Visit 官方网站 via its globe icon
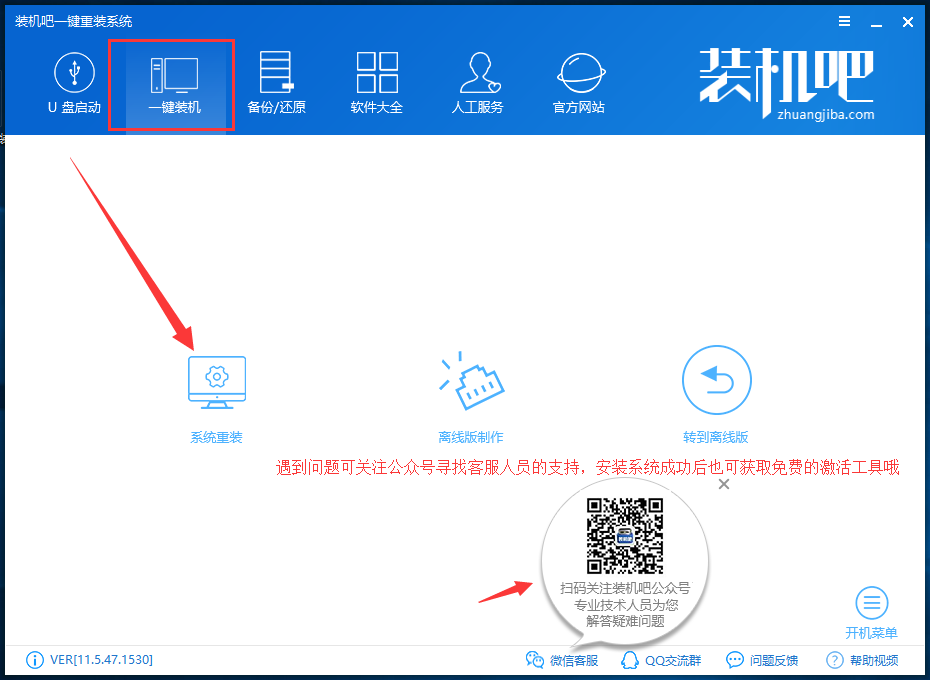The image size is (930, 680). (578, 83)
